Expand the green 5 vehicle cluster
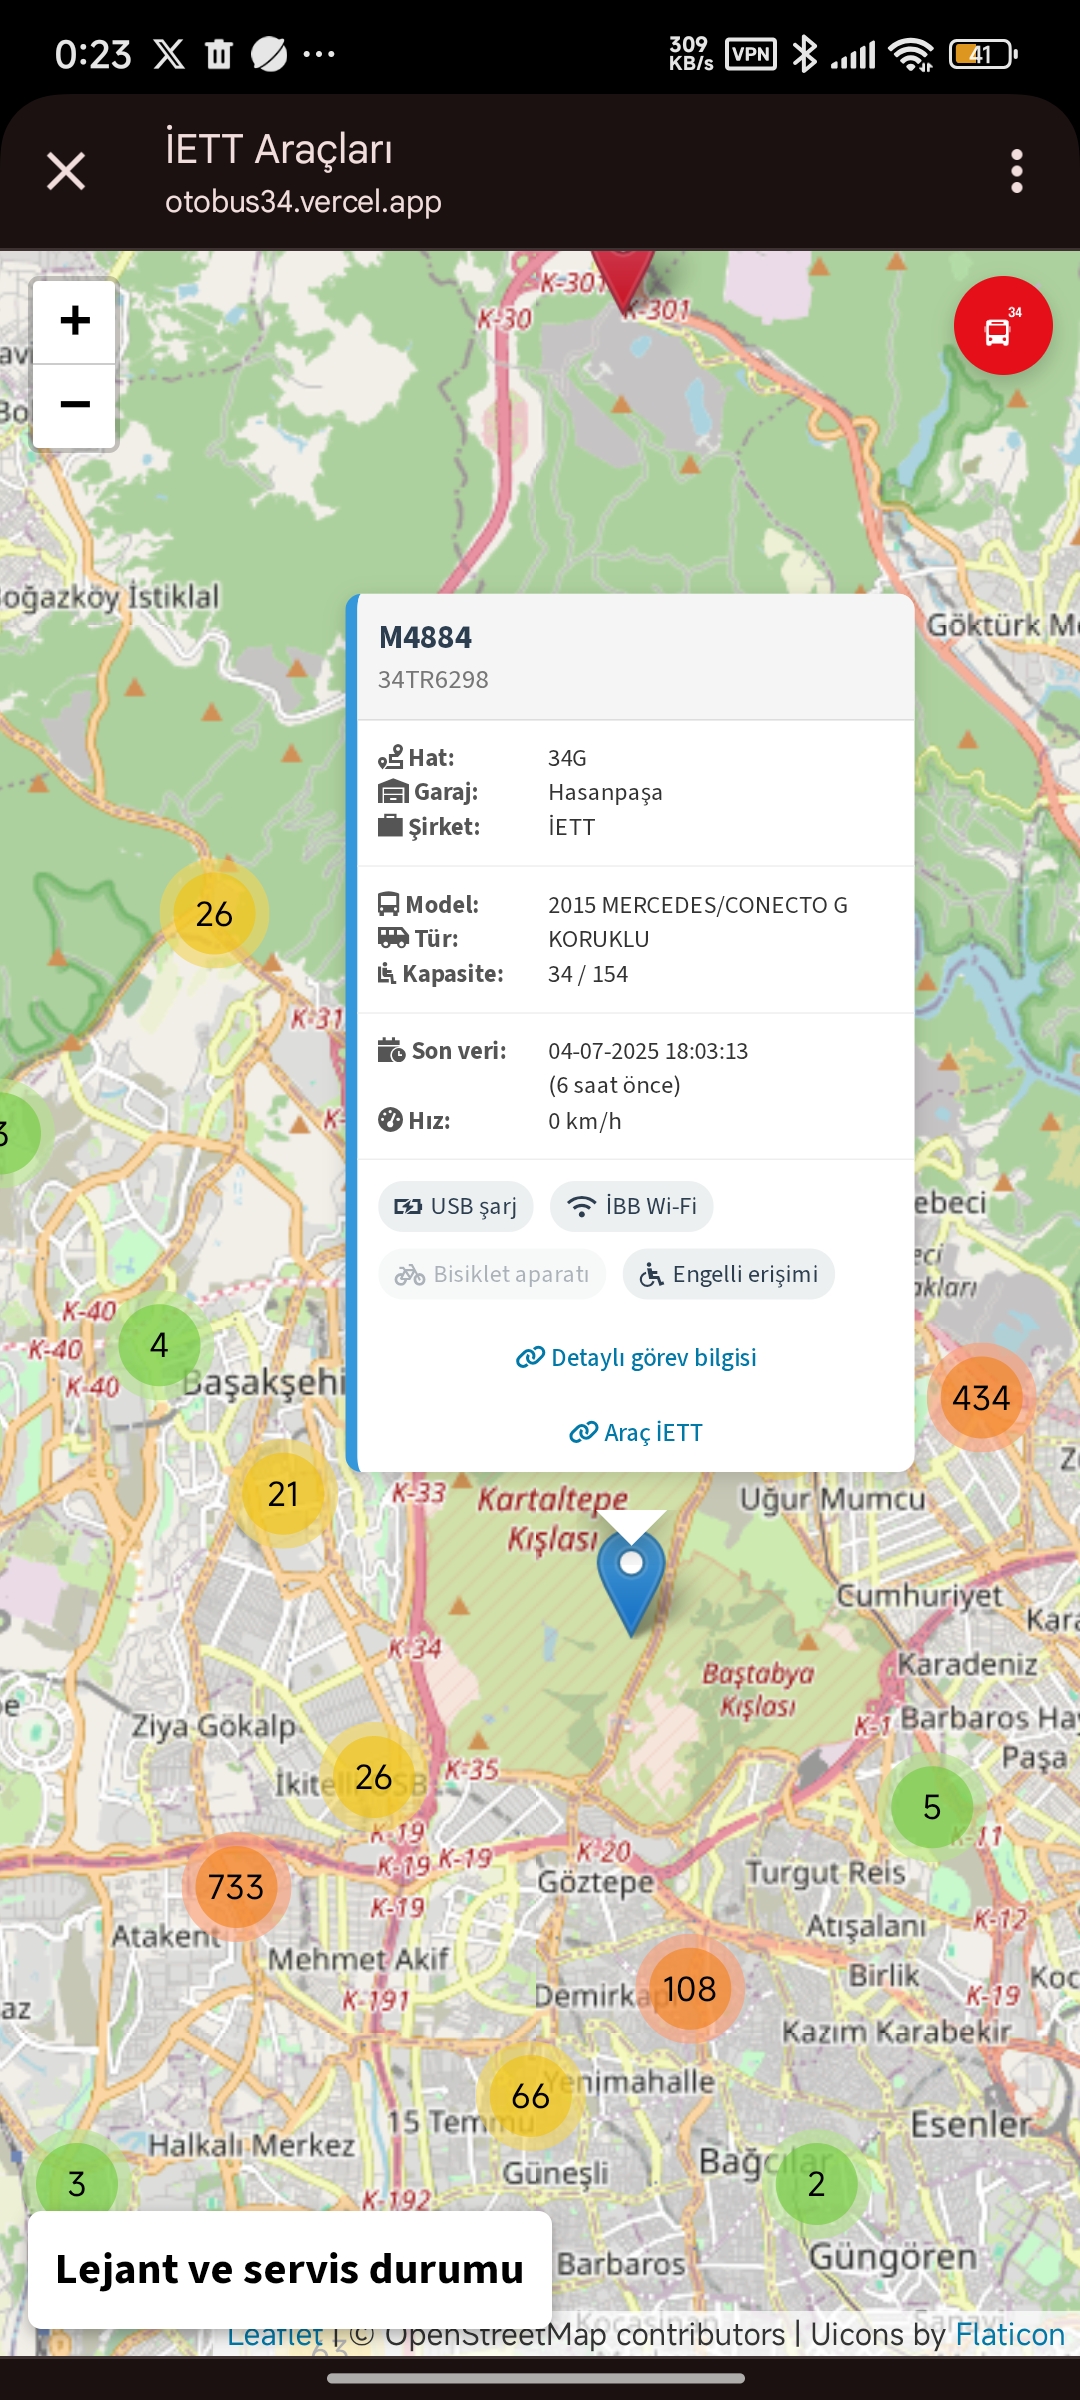The image size is (1080, 2400). click(x=931, y=1807)
